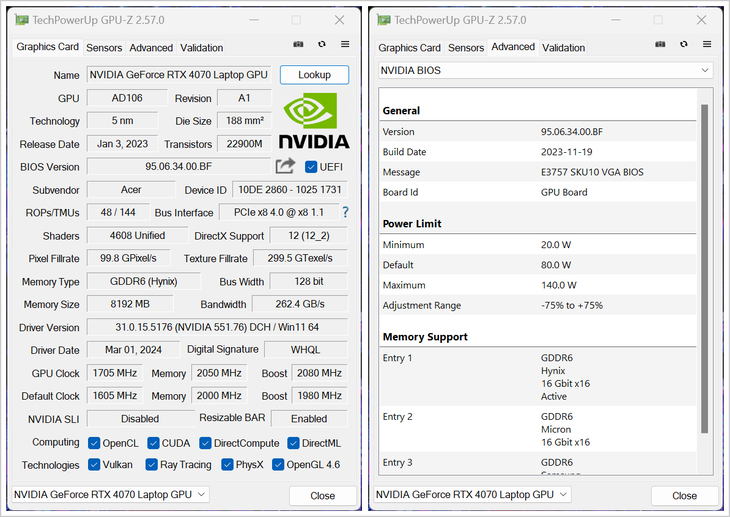Click the BIOS export share icon

[285, 166]
